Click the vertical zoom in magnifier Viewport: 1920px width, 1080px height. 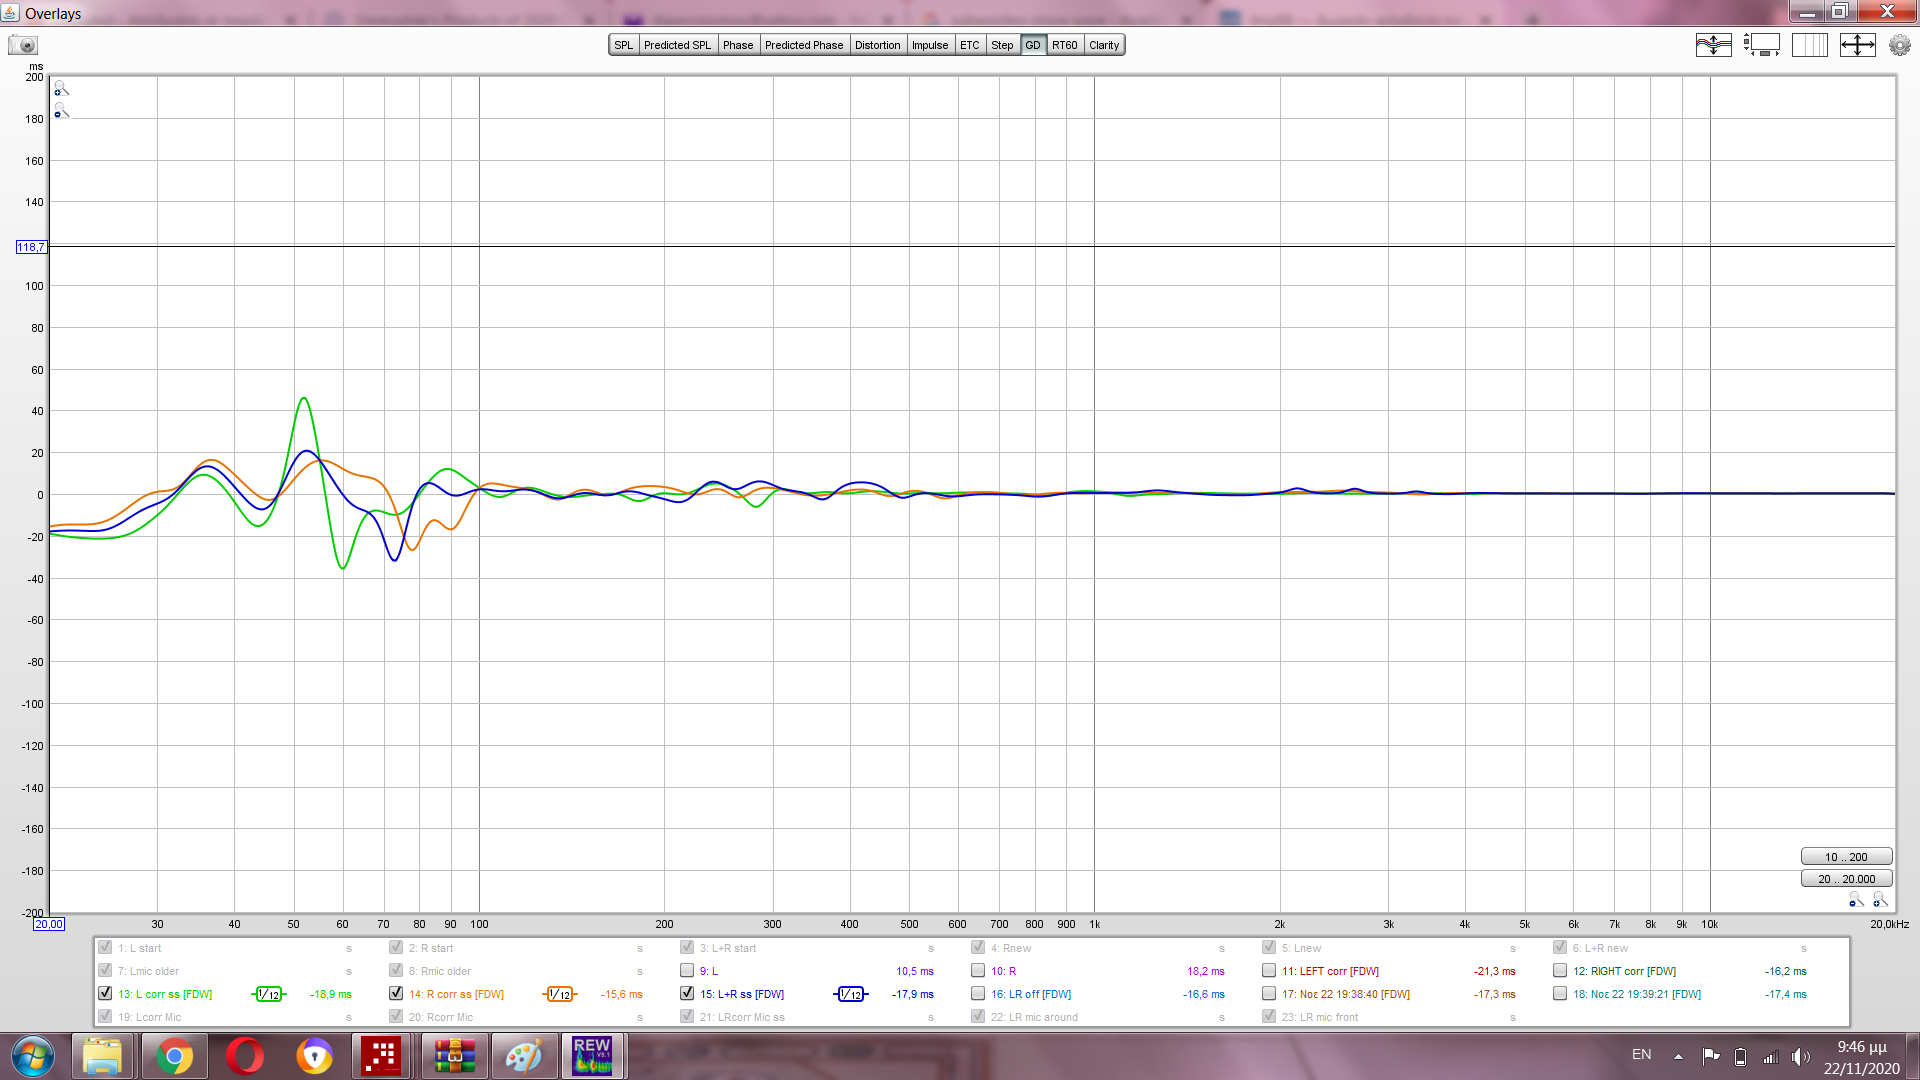(61, 89)
